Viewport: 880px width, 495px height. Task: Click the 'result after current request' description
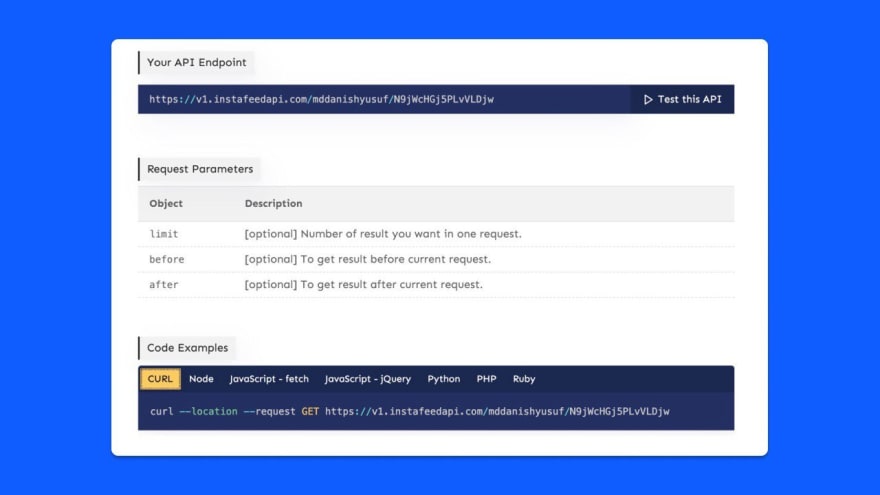(x=364, y=285)
